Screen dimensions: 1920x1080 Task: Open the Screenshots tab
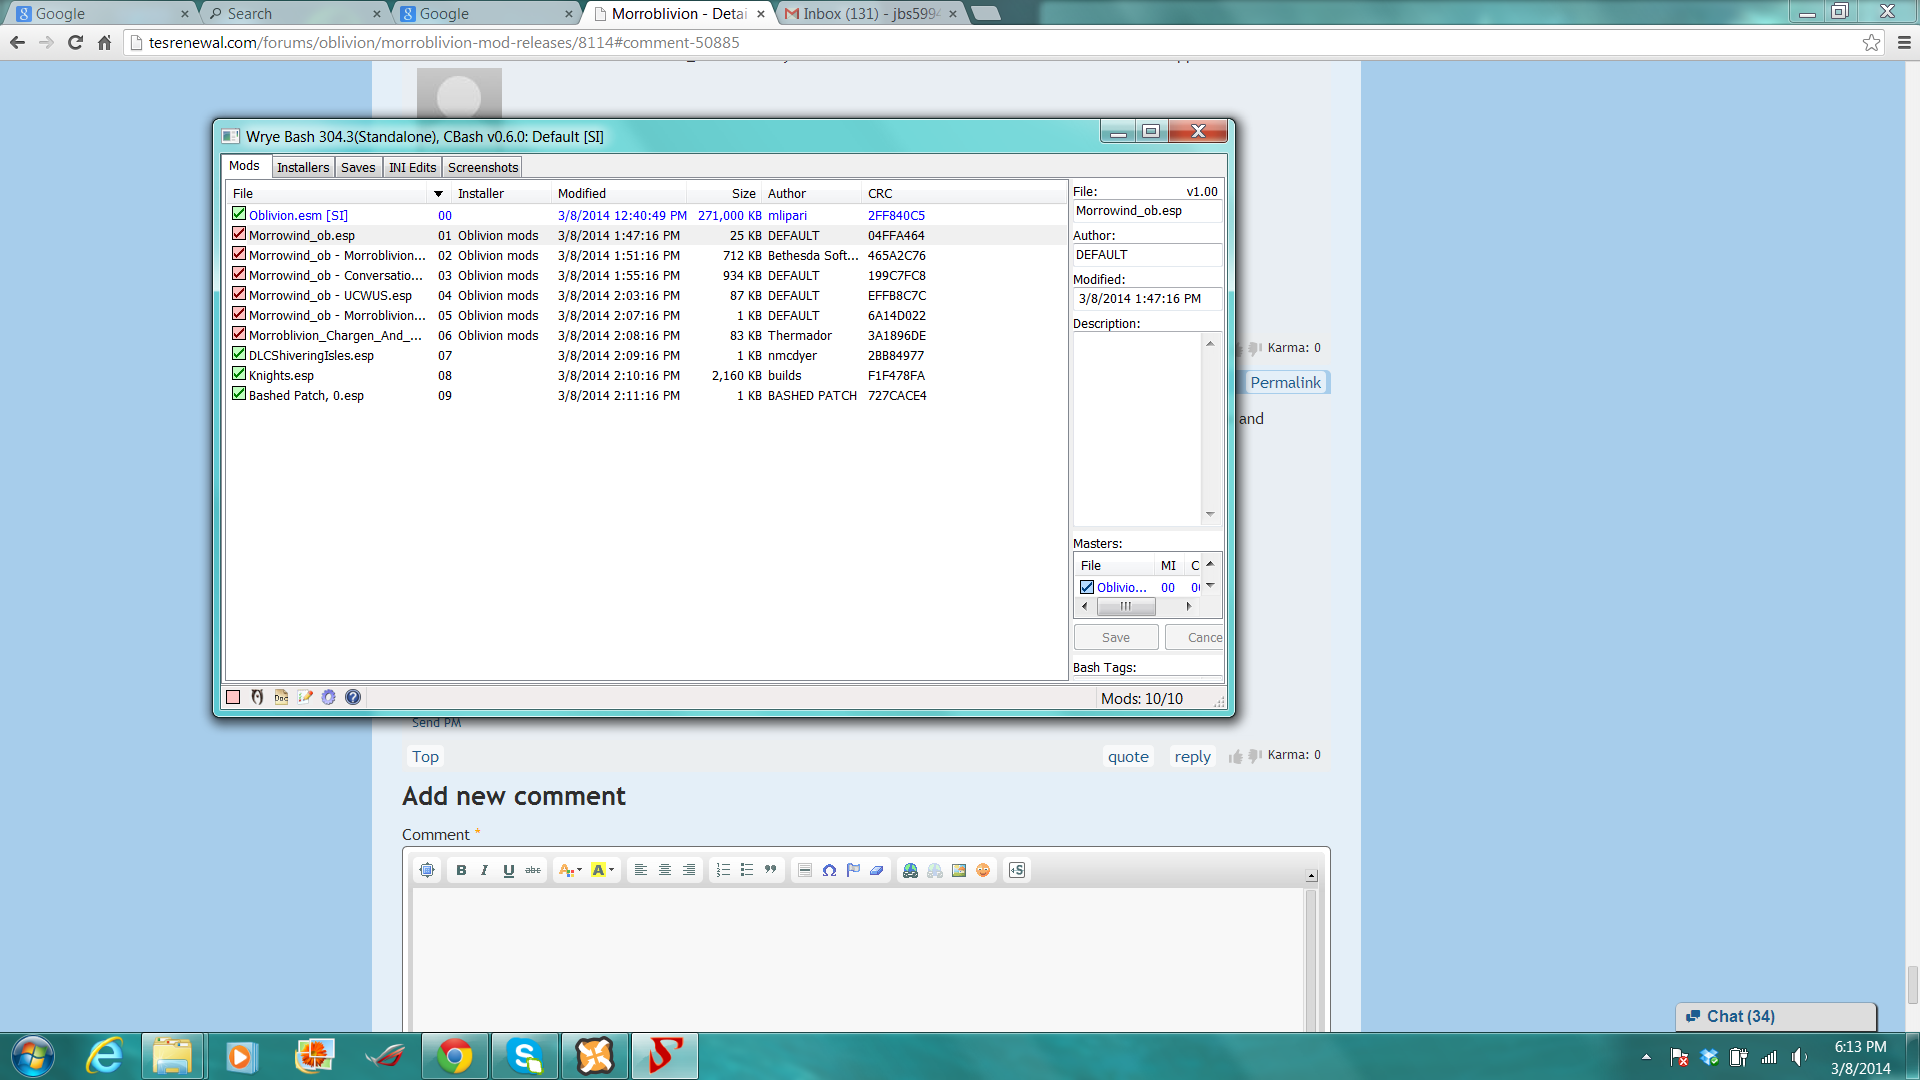click(x=483, y=167)
